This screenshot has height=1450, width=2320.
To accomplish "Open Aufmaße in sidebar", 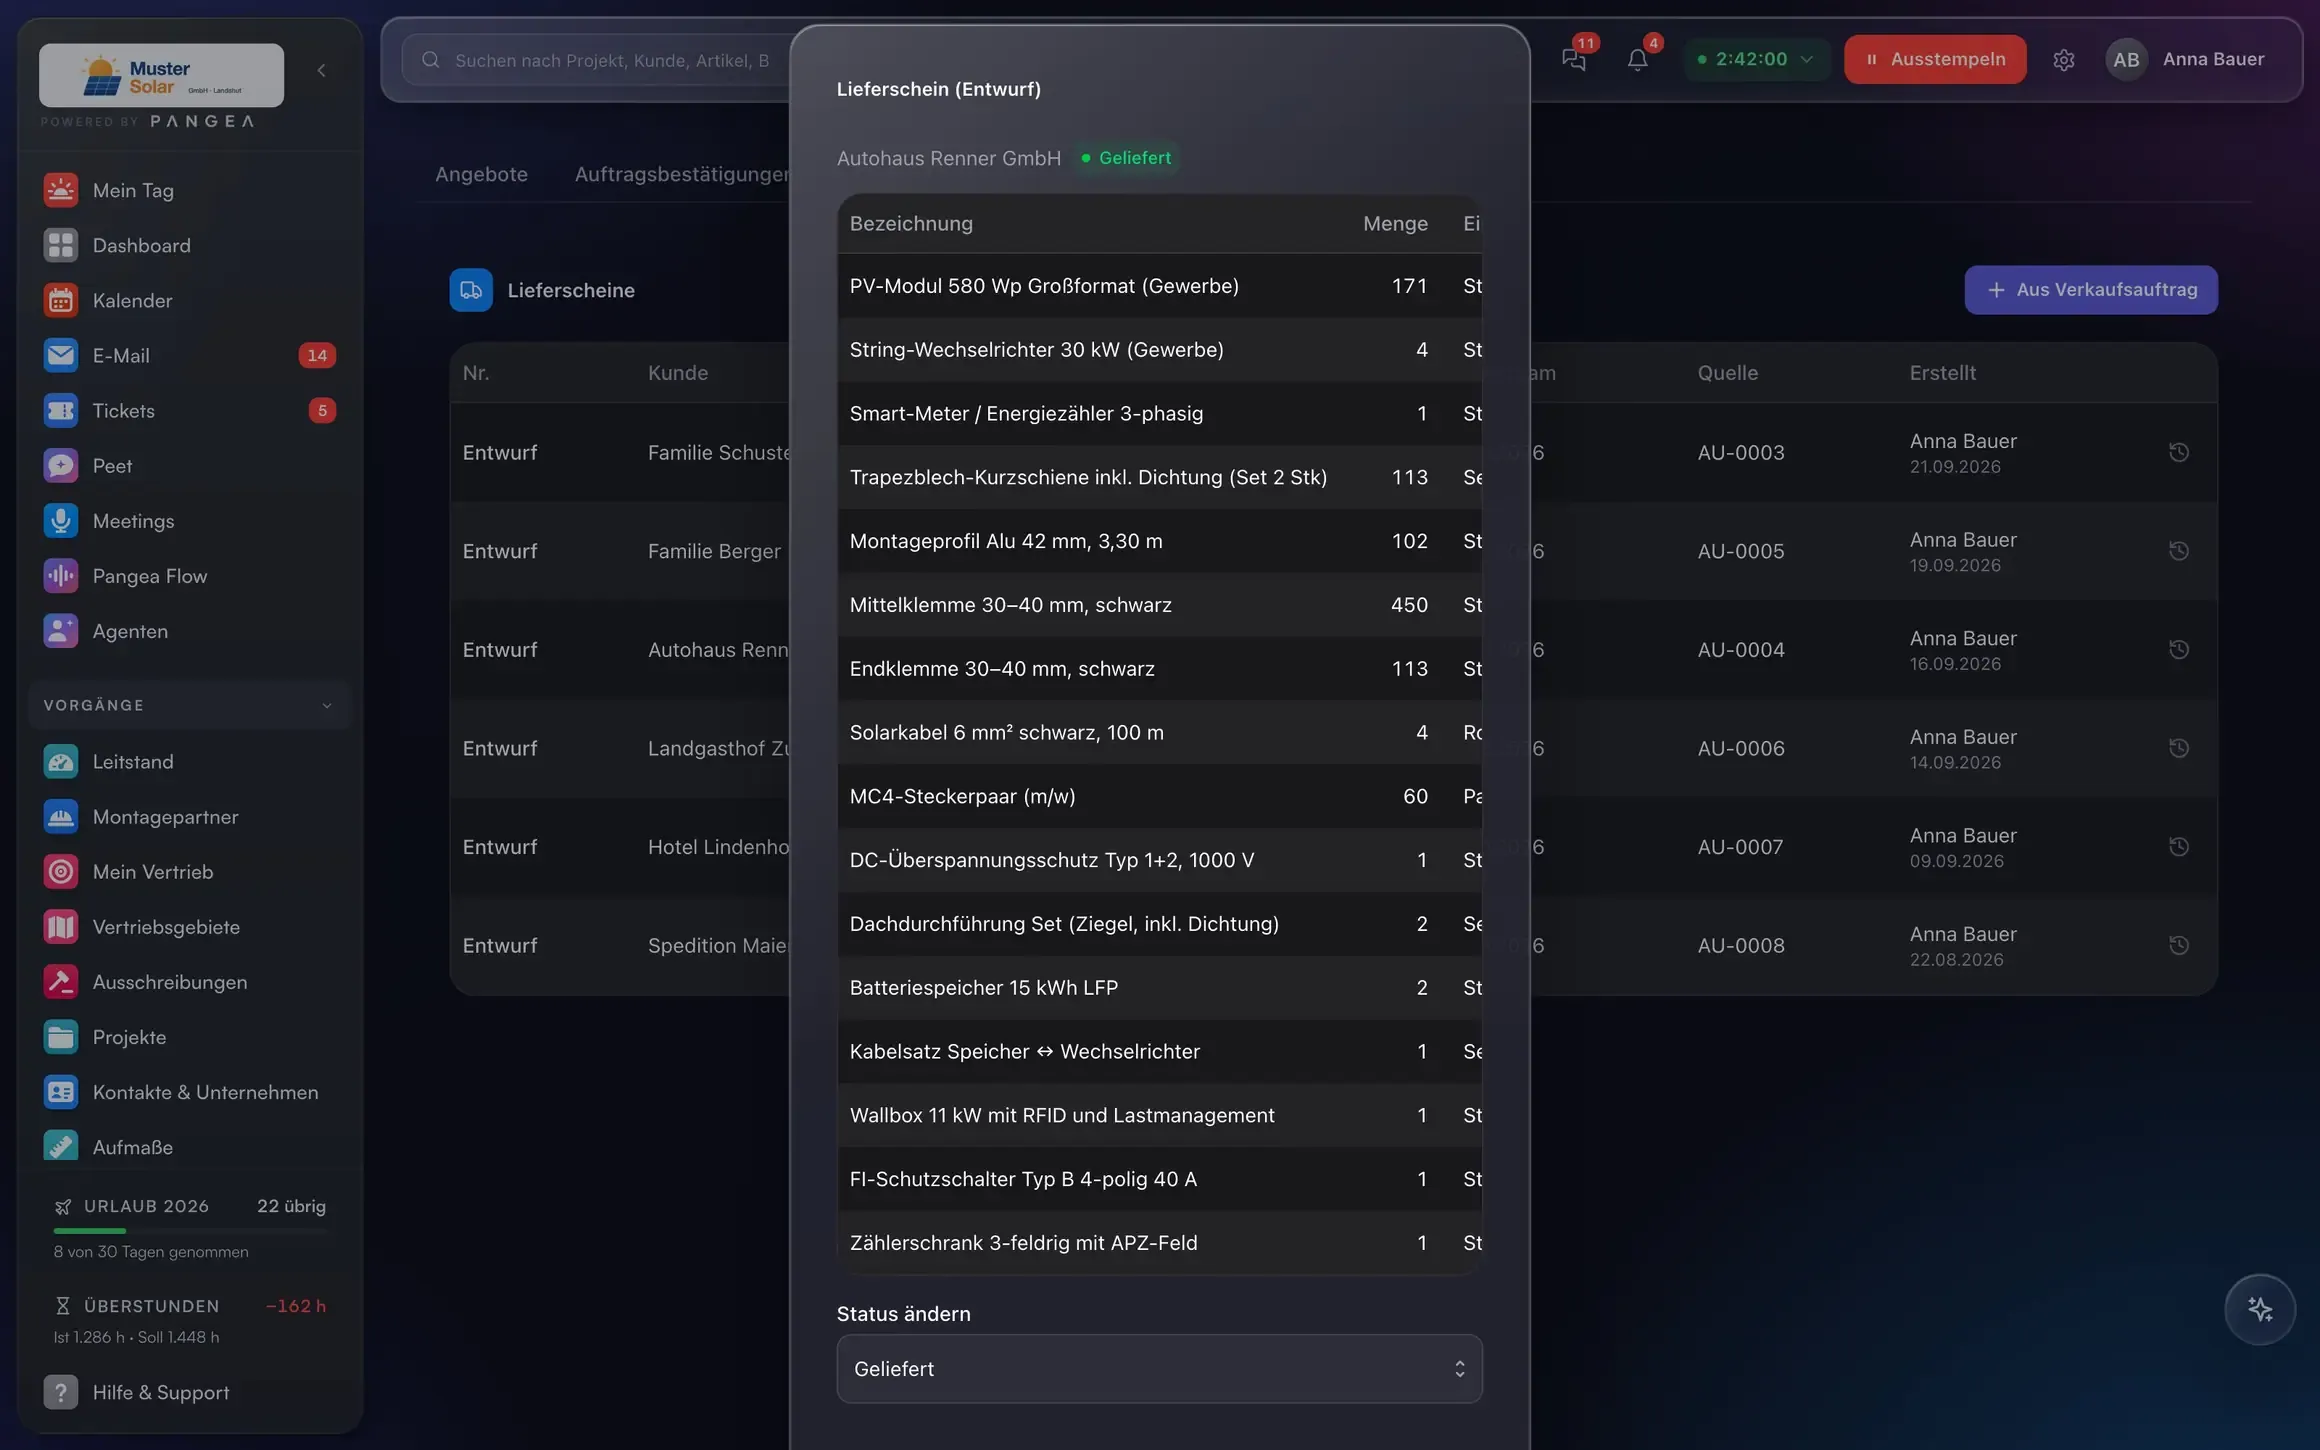I will tap(189, 1147).
